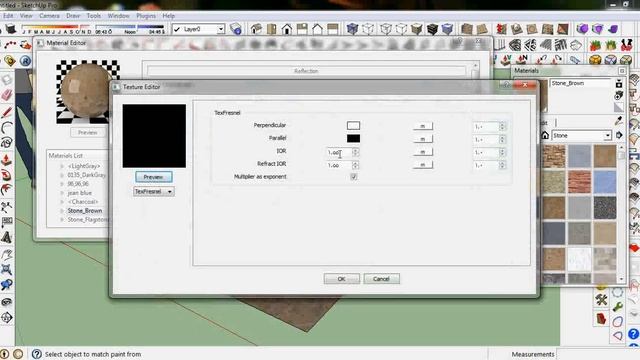
Task: Click the Details arrow icon next to Stone dropdown
Action: point(619,135)
